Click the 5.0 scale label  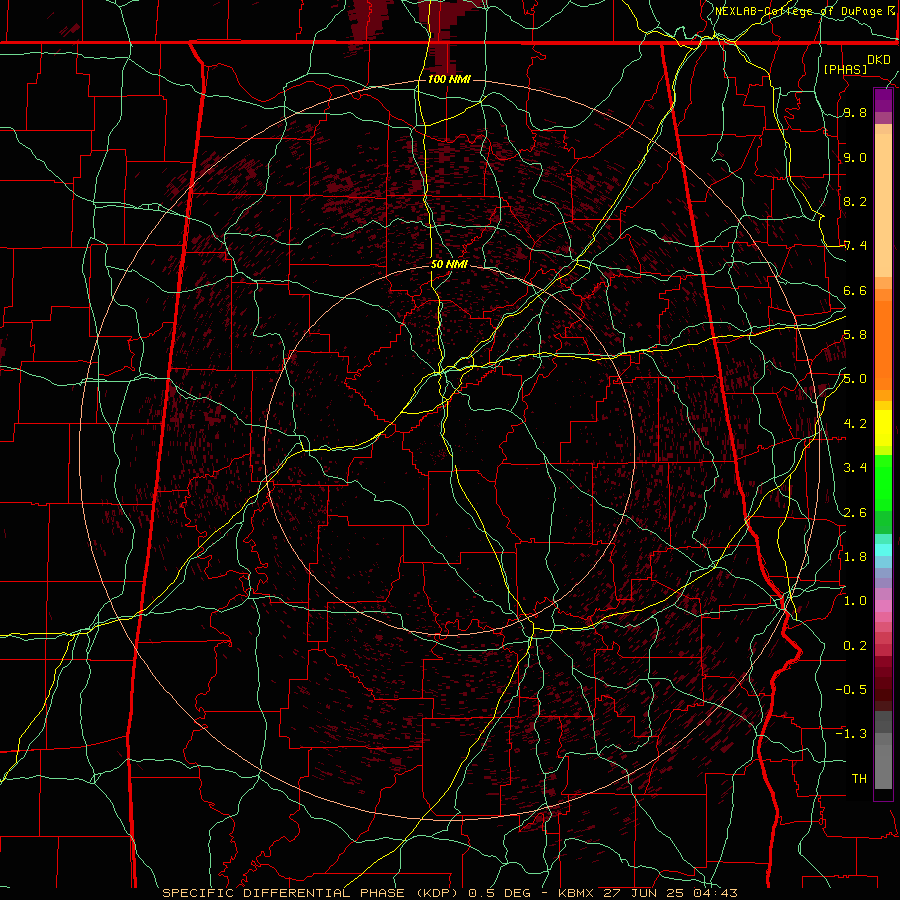click(855, 379)
